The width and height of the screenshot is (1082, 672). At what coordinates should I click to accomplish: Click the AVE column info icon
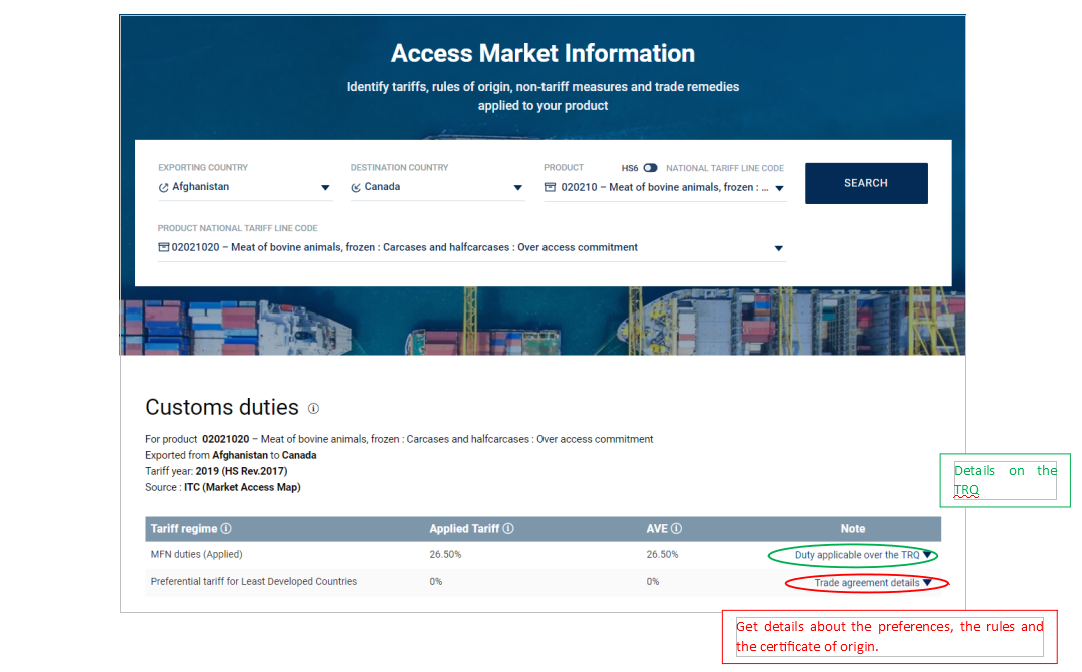point(677,529)
